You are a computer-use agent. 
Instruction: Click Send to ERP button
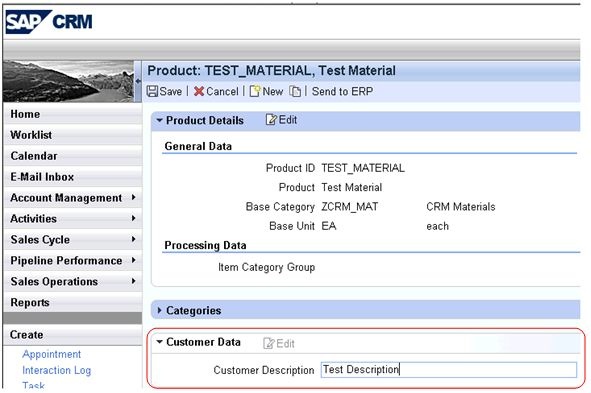342,91
